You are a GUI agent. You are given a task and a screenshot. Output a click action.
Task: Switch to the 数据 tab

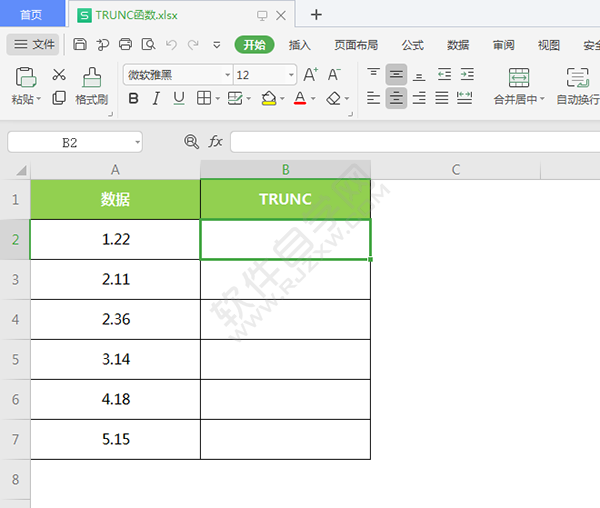(x=458, y=45)
